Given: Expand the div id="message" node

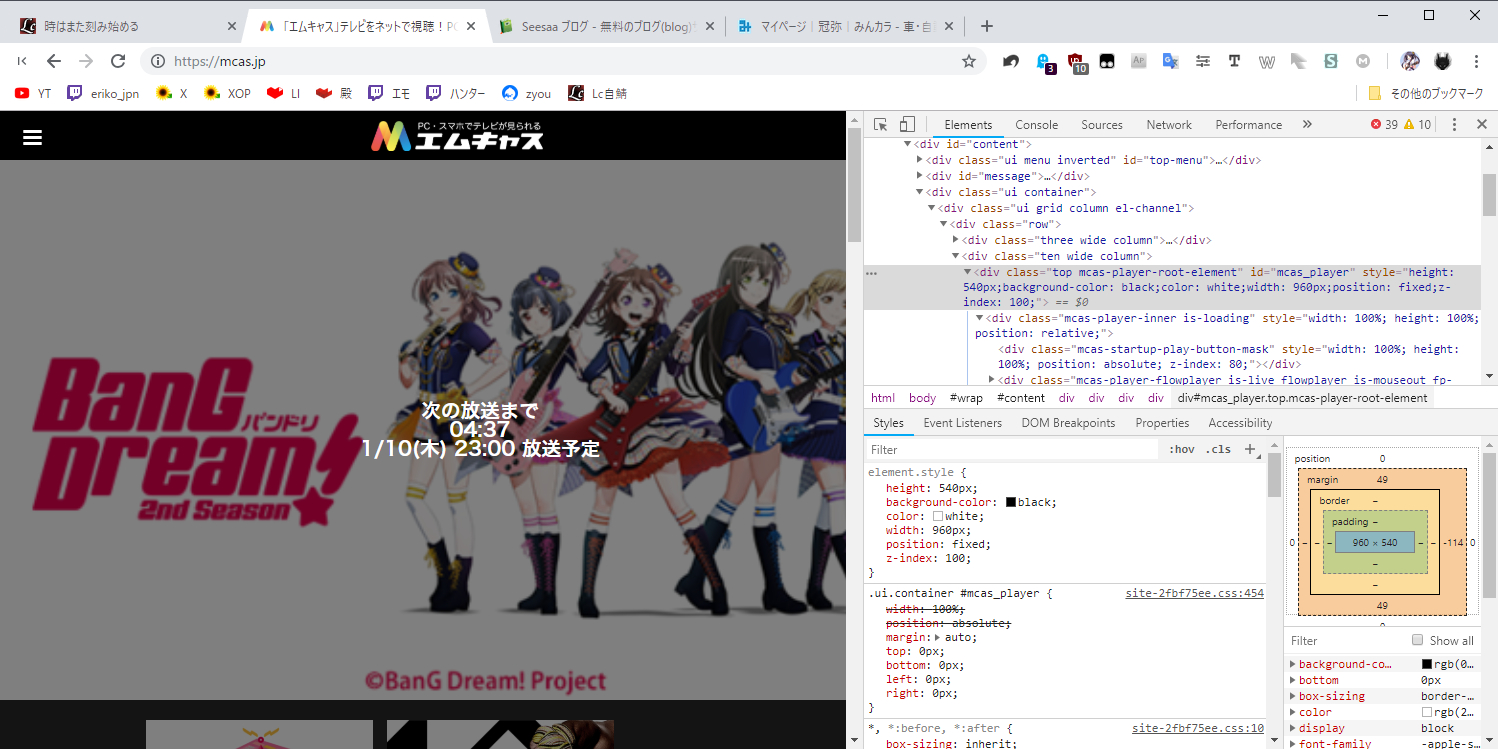Looking at the screenshot, I should [920, 176].
